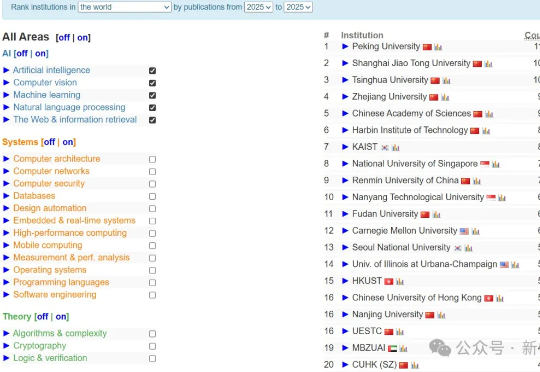Open the ending year 2025 dropdown
540x372 pixels.
point(298,7)
